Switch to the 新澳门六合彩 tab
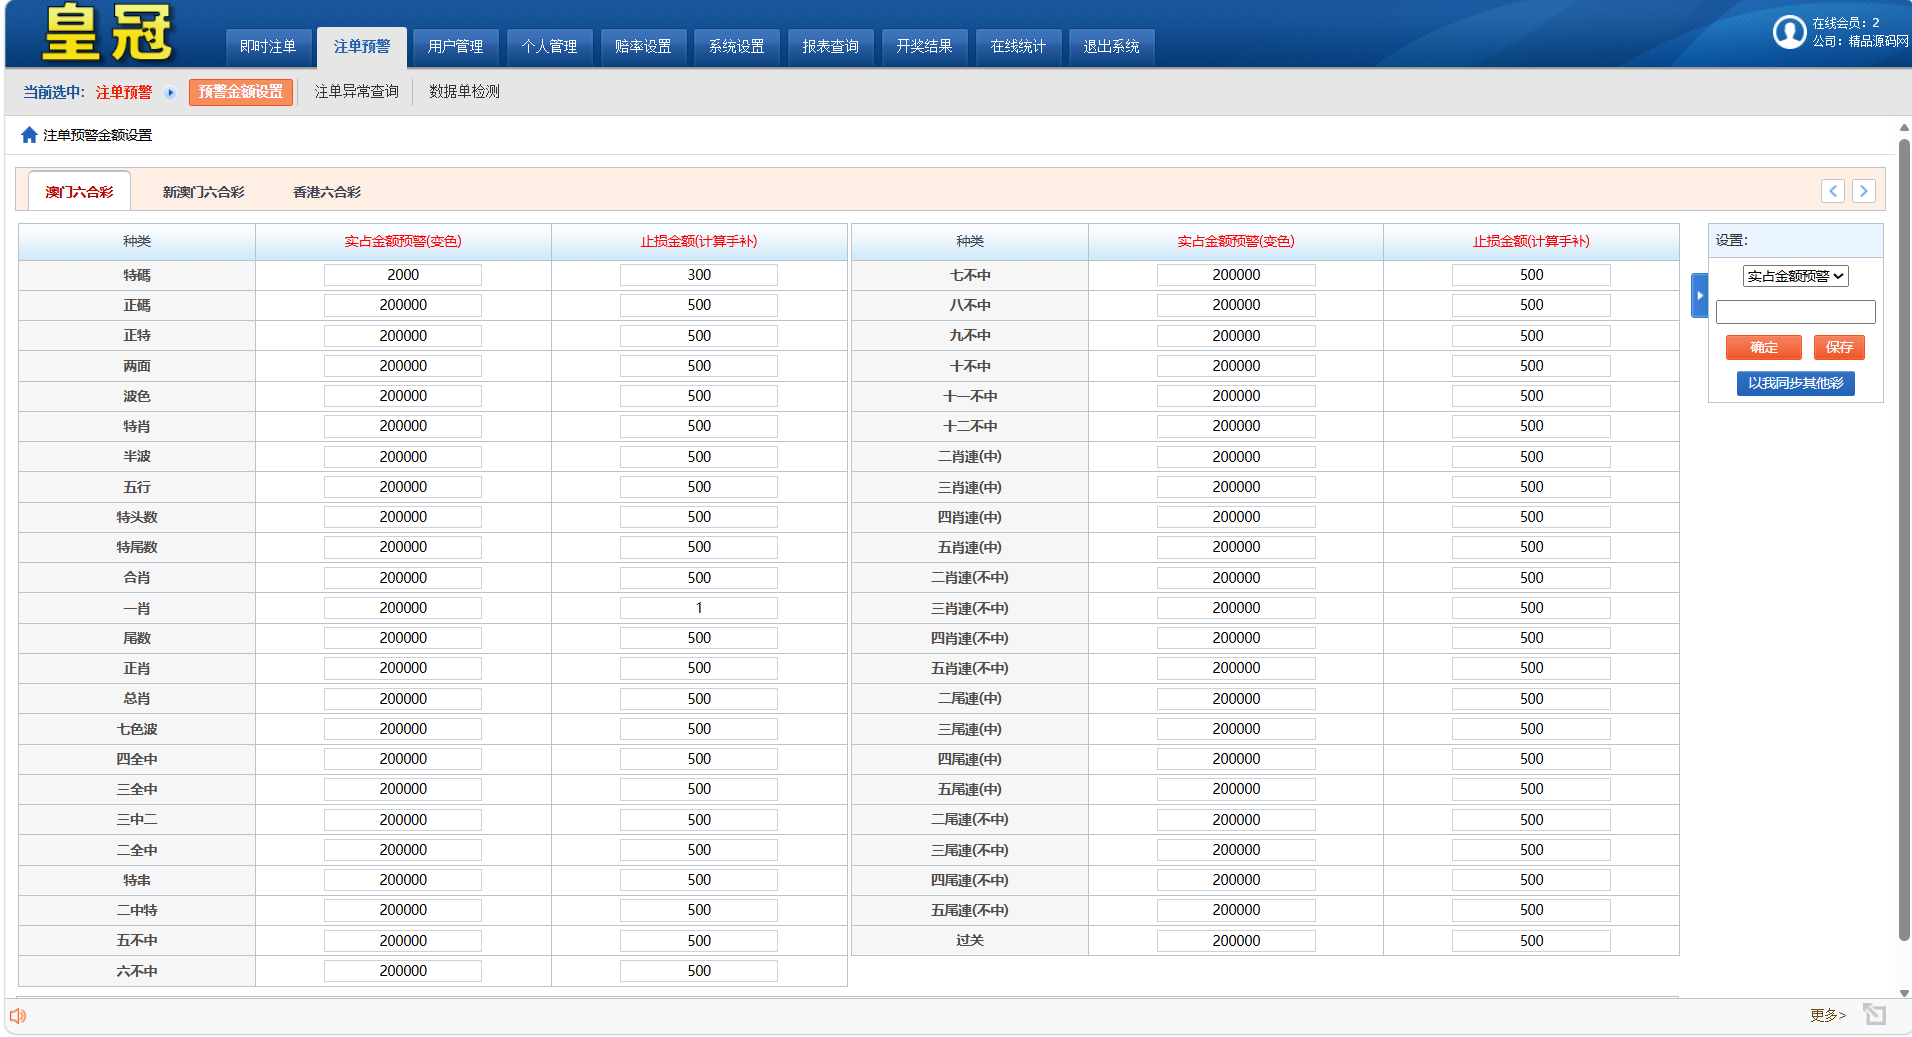The width and height of the screenshot is (1912, 1037). point(203,192)
